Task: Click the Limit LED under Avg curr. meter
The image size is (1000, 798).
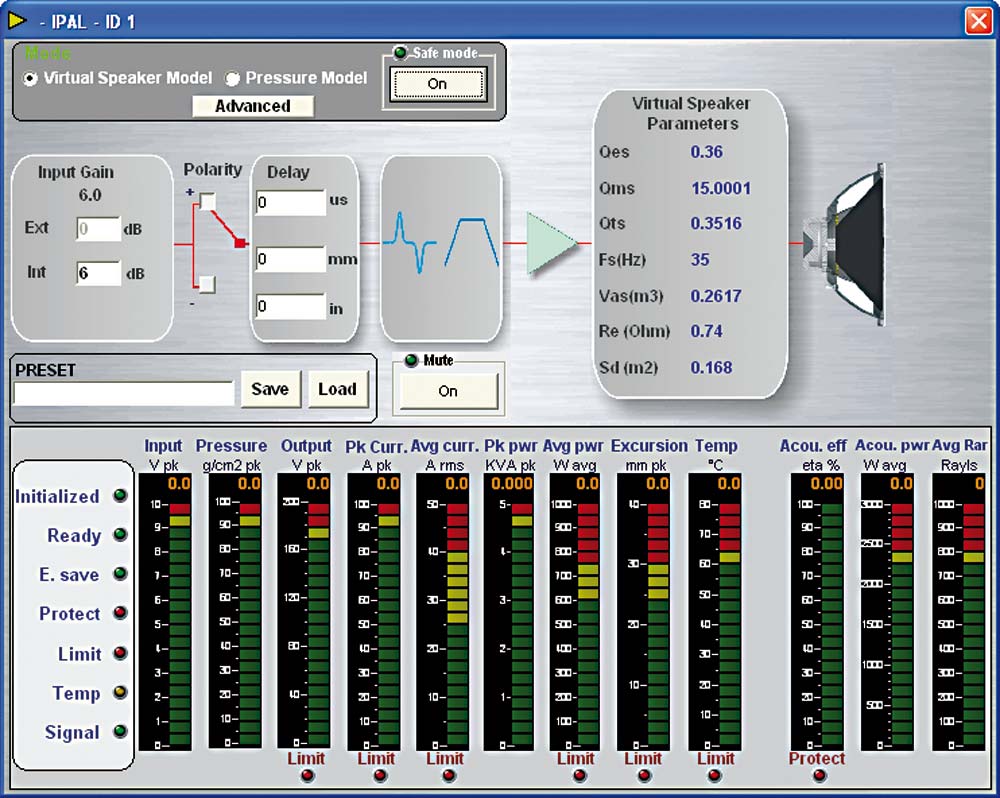Action: [449, 776]
